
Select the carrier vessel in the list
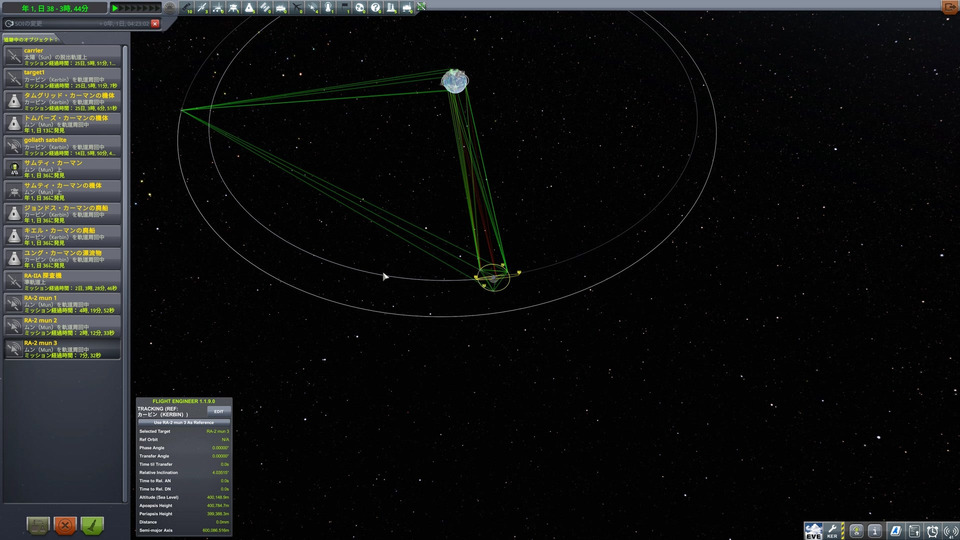pos(62,56)
